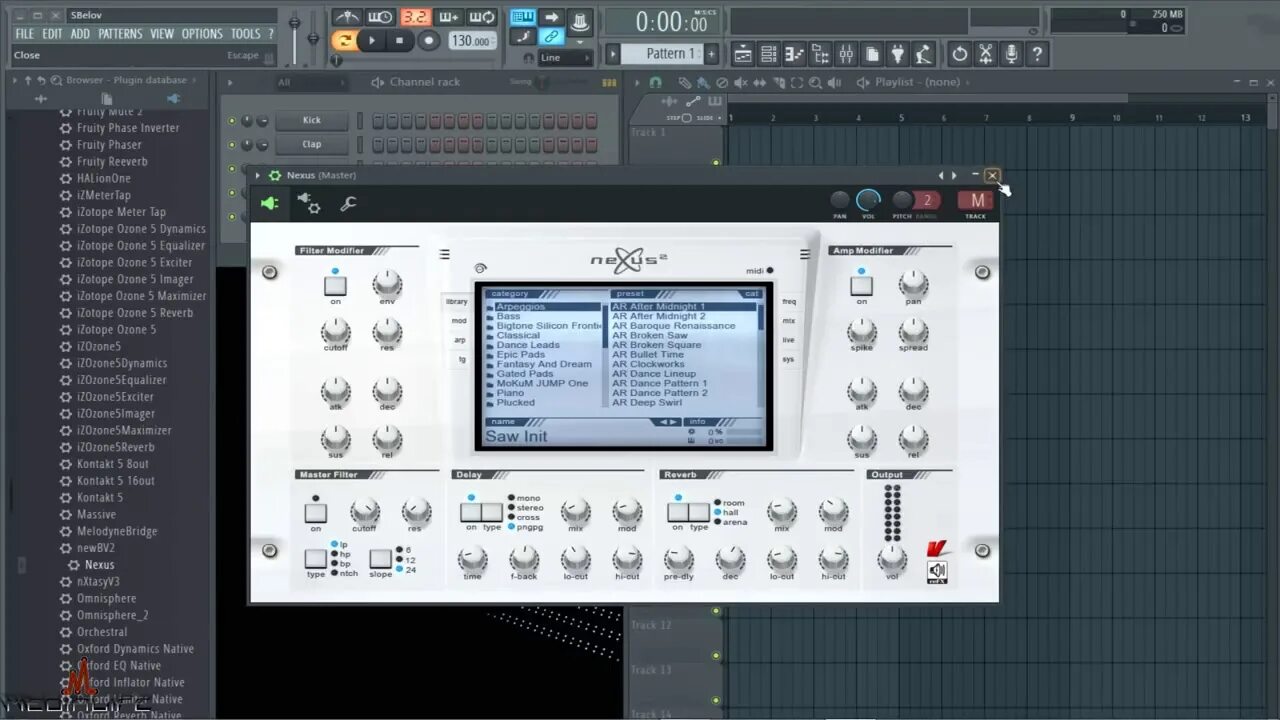Image resolution: width=1280 pixels, height=720 pixels.
Task: Select the Nexus arp tab
Action: click(x=459, y=340)
